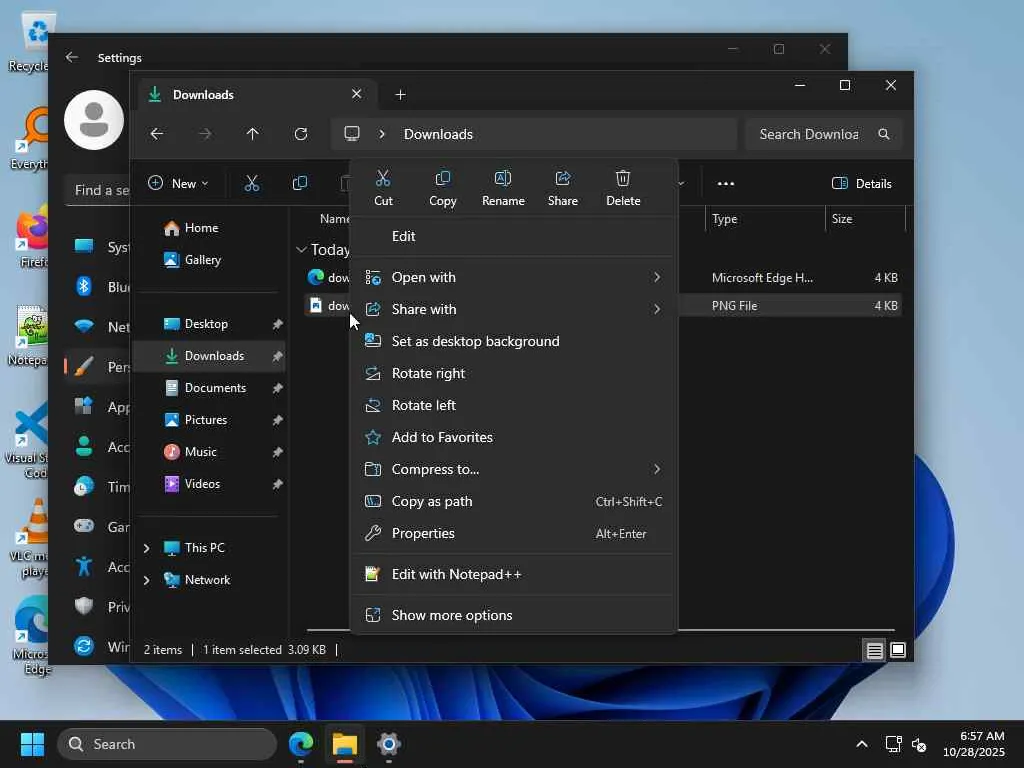Open Settings gear on taskbar
The width and height of the screenshot is (1024, 768).
click(x=389, y=744)
